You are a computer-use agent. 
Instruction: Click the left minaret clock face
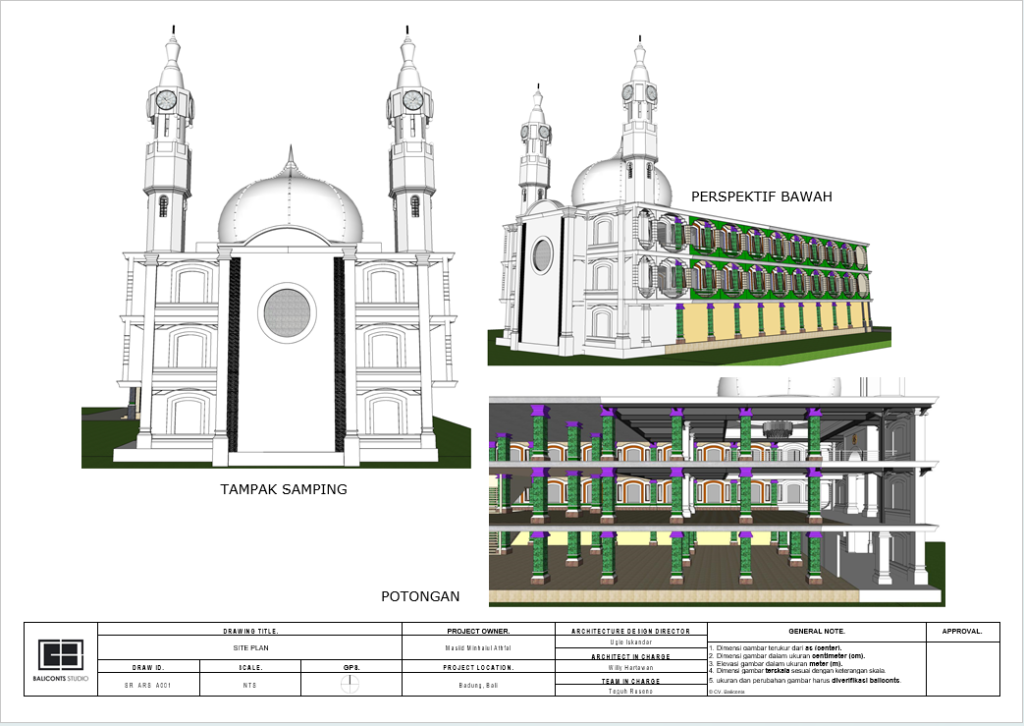[x=166, y=100]
